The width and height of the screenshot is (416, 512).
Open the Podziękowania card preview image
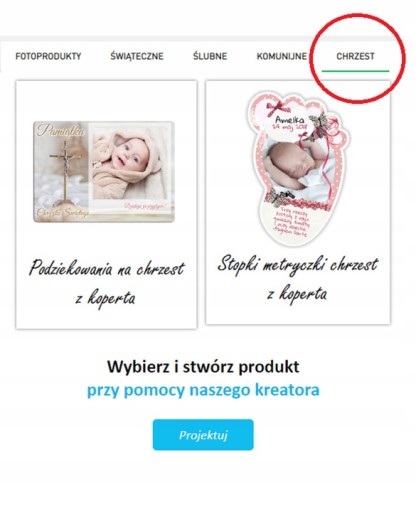click(104, 172)
